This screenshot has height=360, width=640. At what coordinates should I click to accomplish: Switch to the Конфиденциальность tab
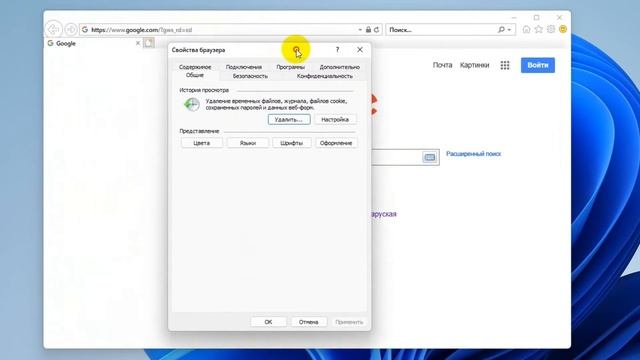pyautogui.click(x=324, y=76)
